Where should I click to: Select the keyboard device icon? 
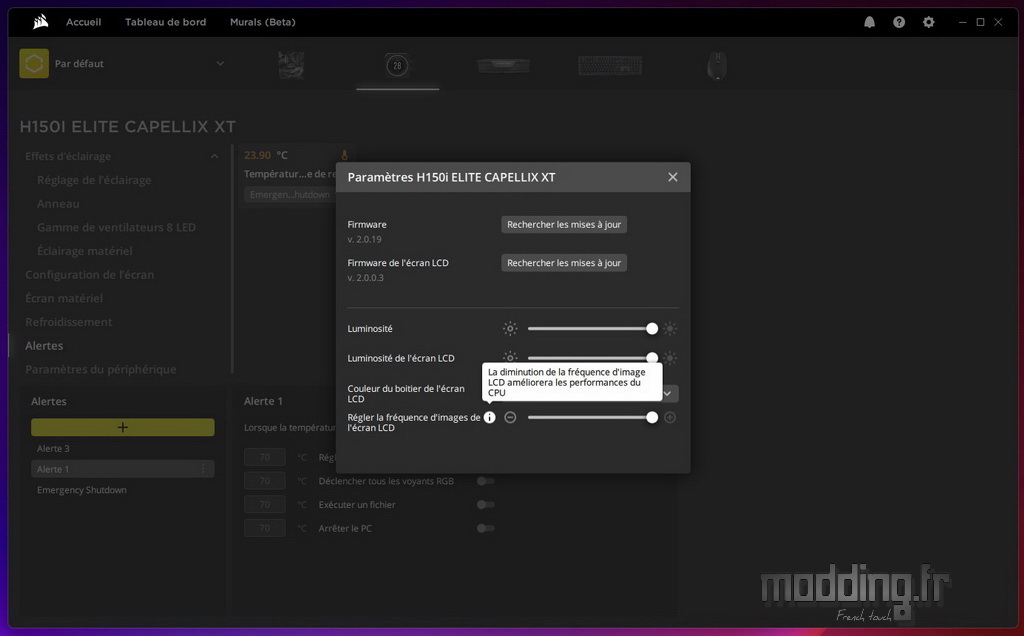pos(610,65)
